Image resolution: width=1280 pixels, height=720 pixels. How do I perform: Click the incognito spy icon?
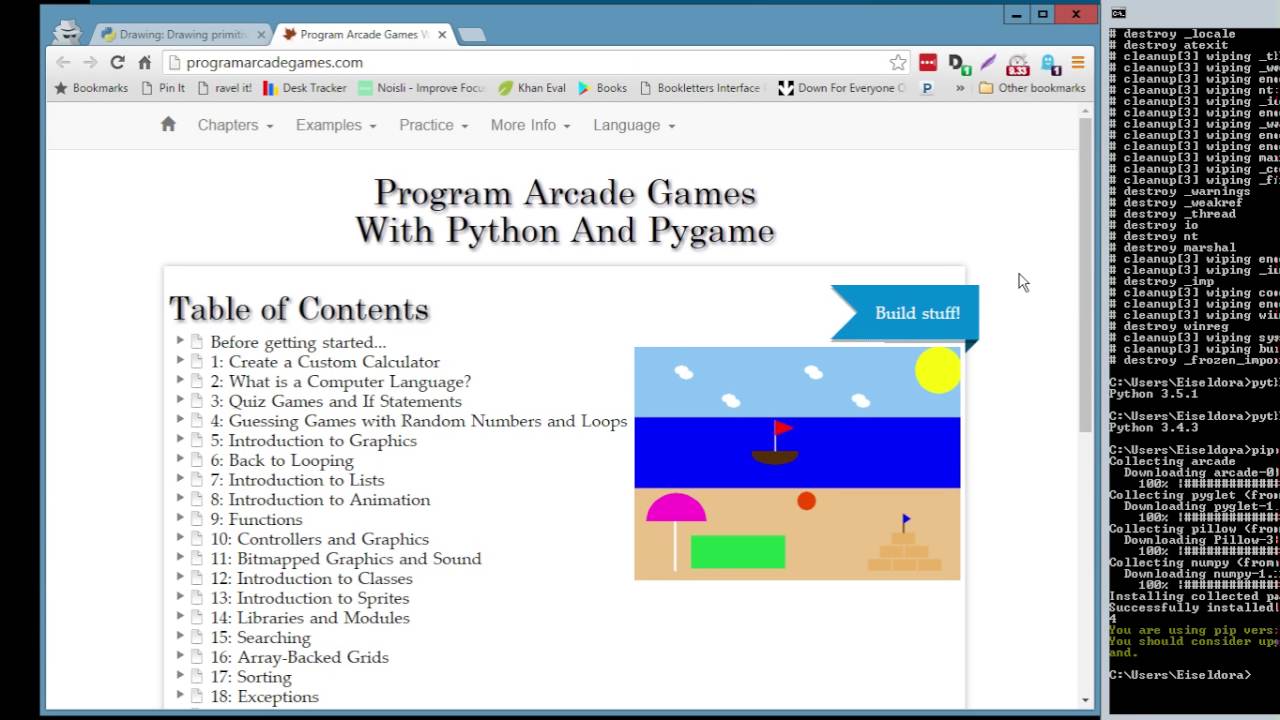click(67, 32)
